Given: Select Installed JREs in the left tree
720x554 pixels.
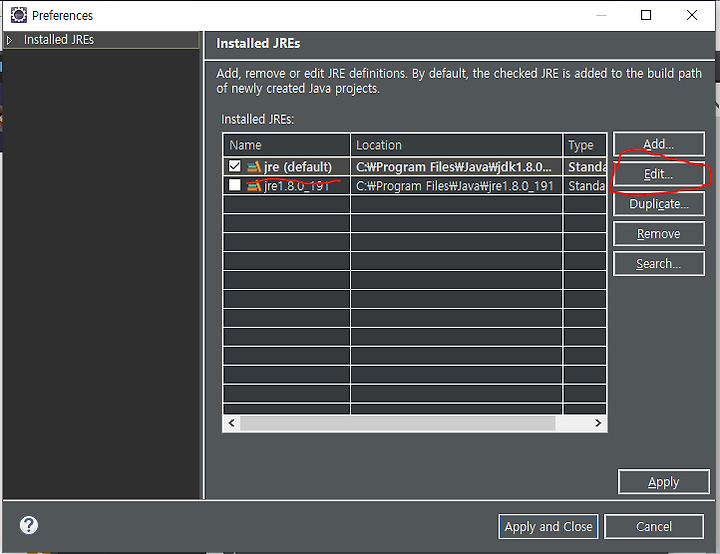Looking at the screenshot, I should [59, 40].
